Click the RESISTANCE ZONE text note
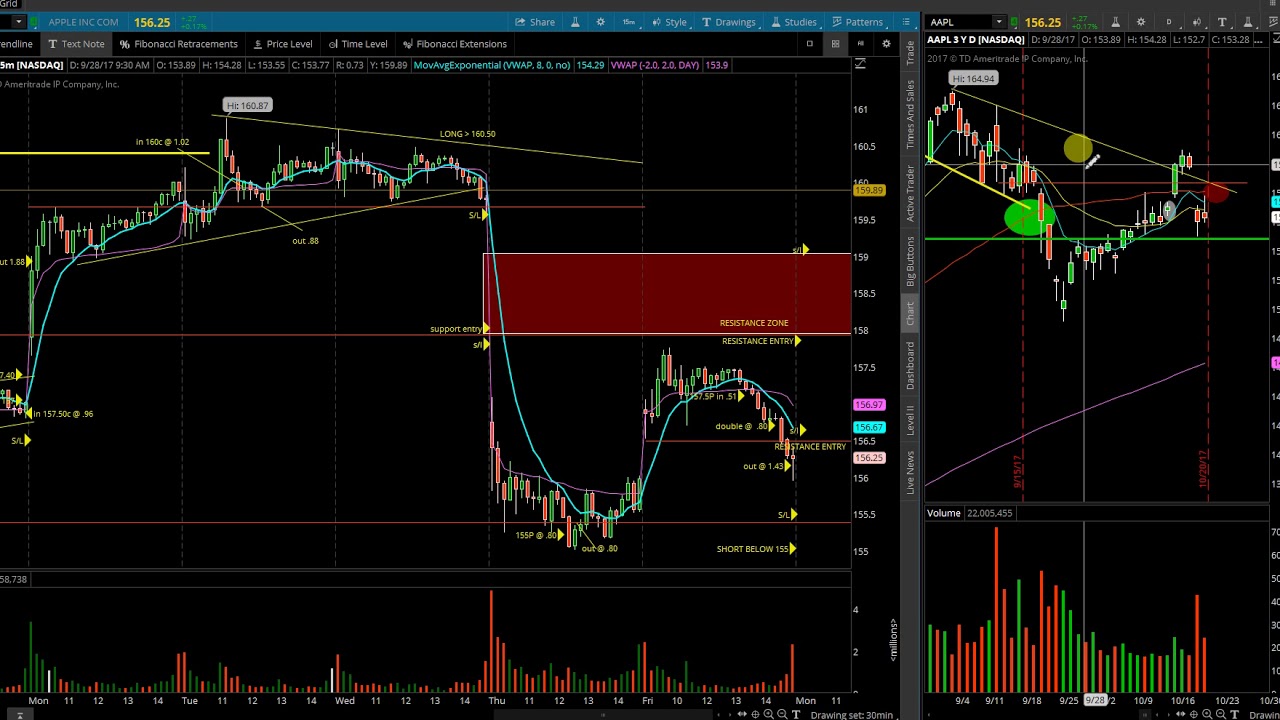This screenshot has height=720, width=1280. click(754, 323)
